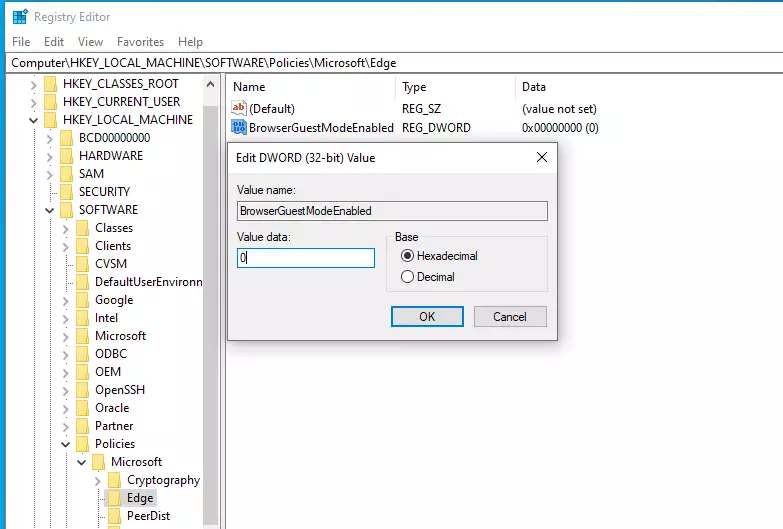Click the ODBC folder icon
The width and height of the screenshot is (783, 529).
point(82,354)
